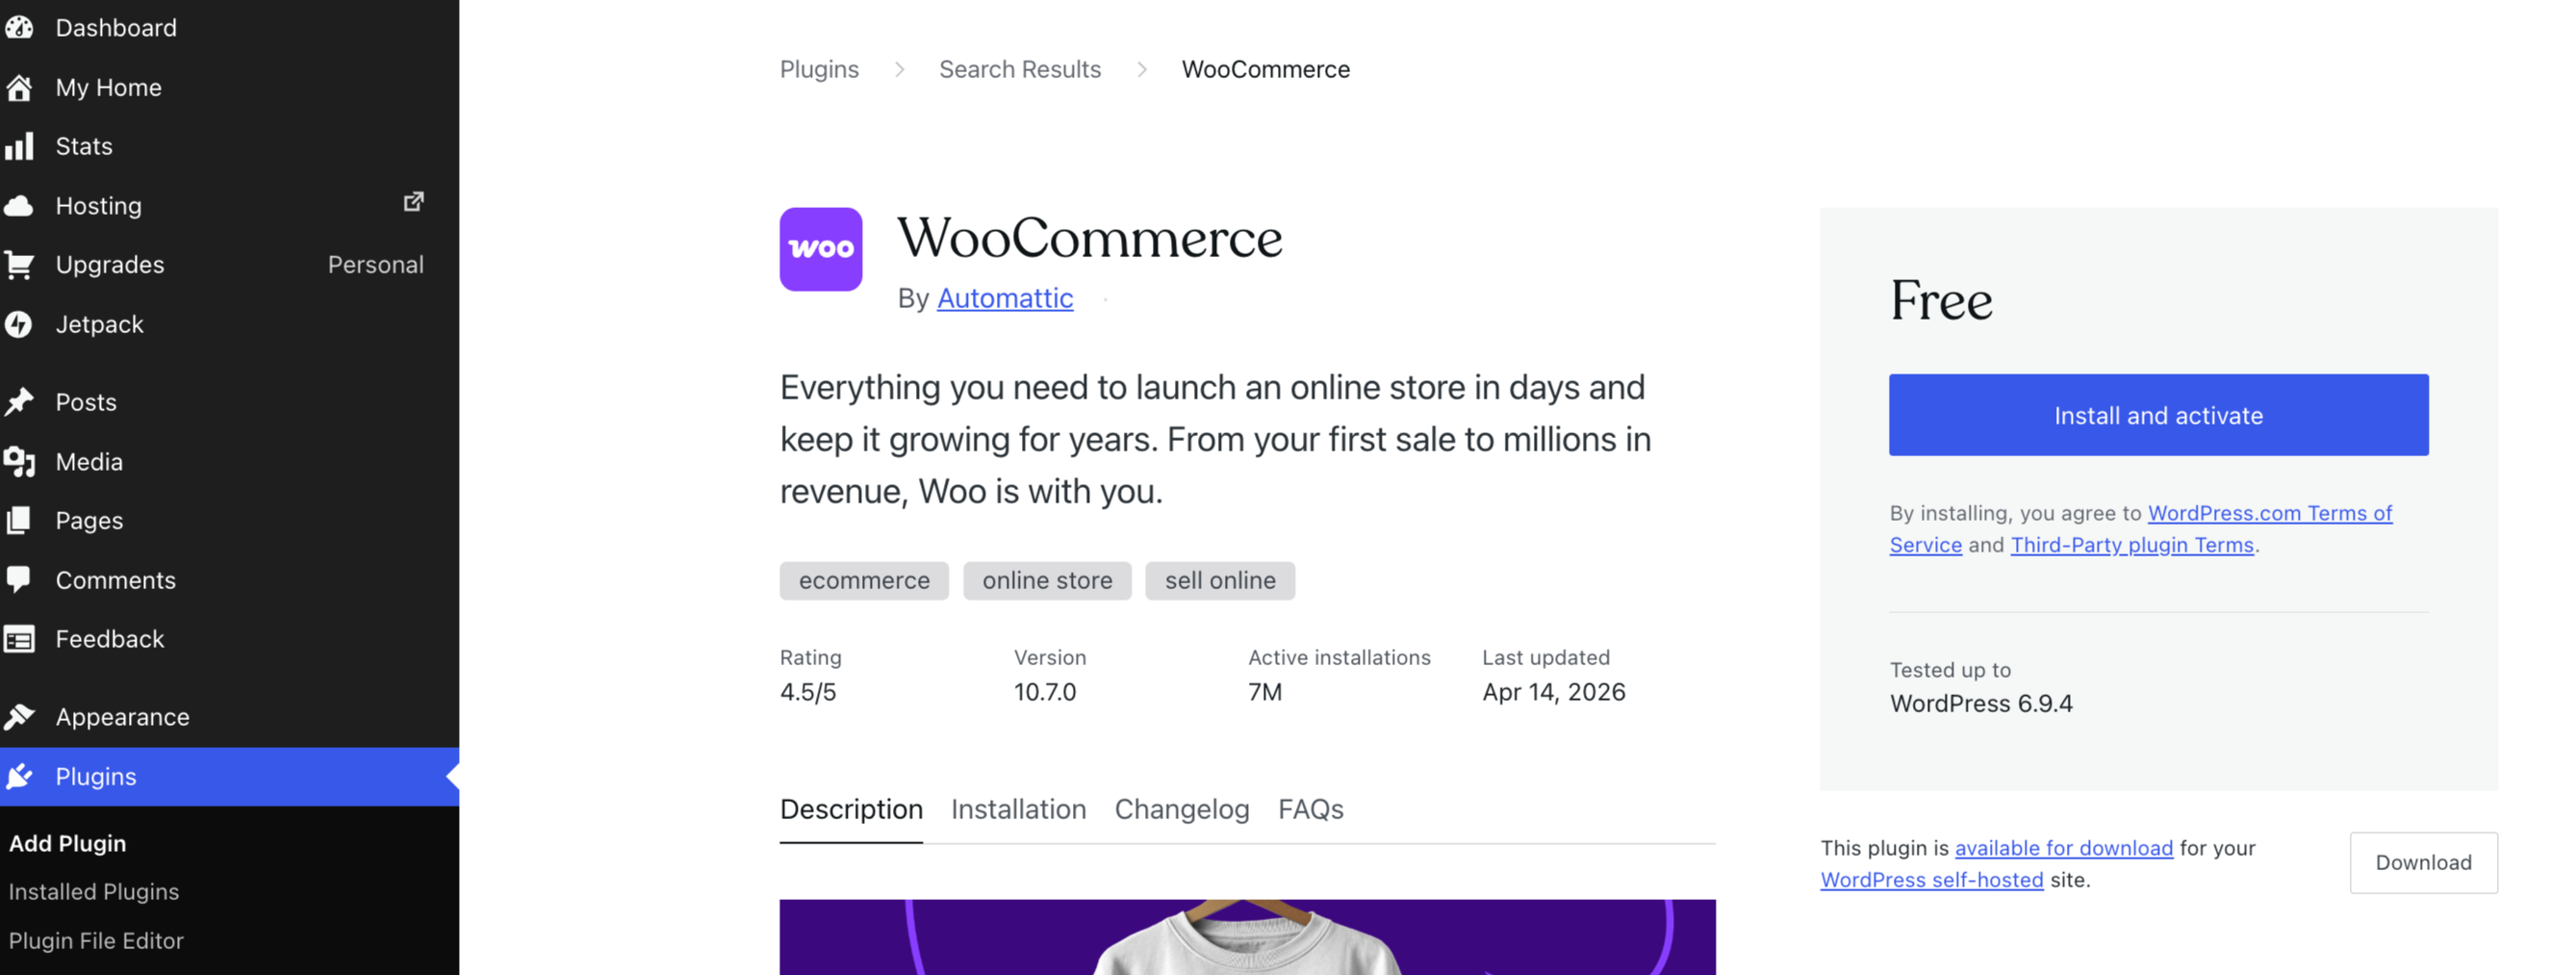
Task: Open Appearance using the paintbrush icon
Action: [21, 716]
